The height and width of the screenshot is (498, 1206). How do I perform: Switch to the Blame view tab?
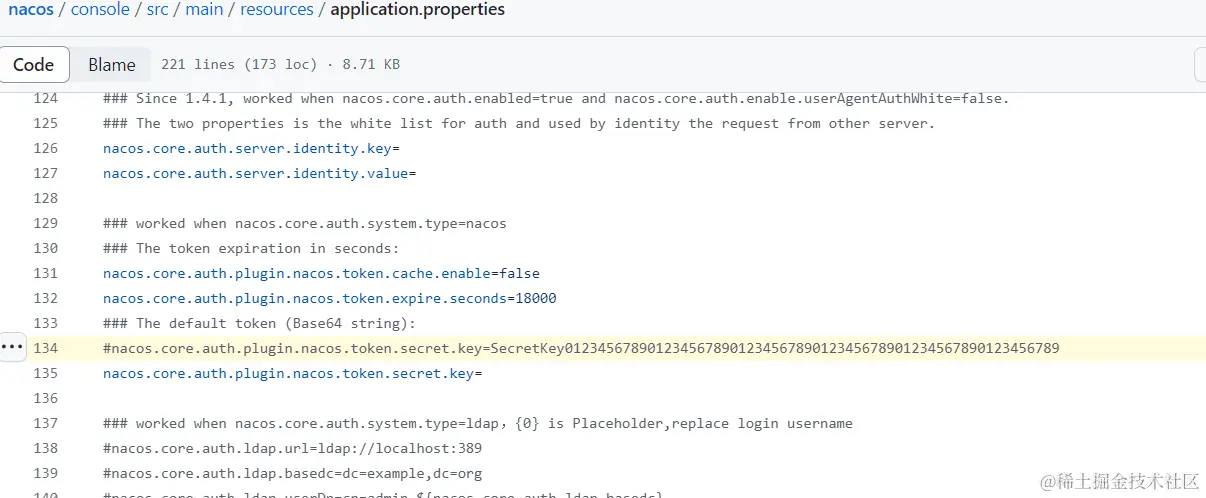click(x=111, y=65)
